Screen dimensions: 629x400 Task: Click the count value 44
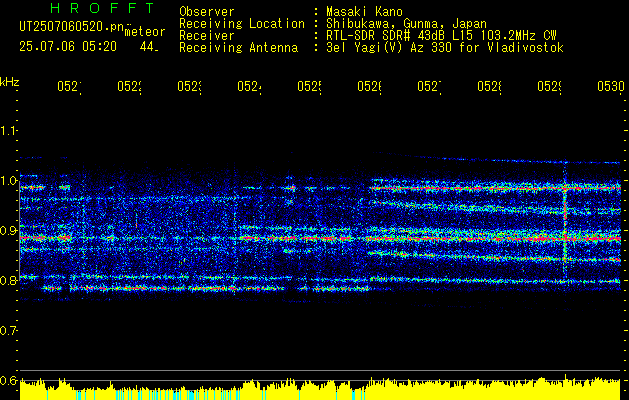point(149,47)
